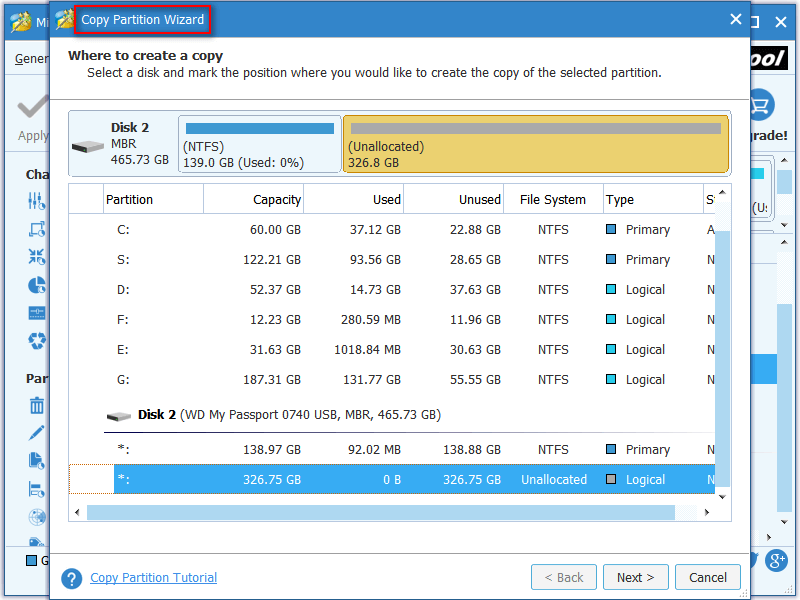Viewport: 800px width, 600px height.
Task: Sort by Partition column header
Action: point(153,199)
